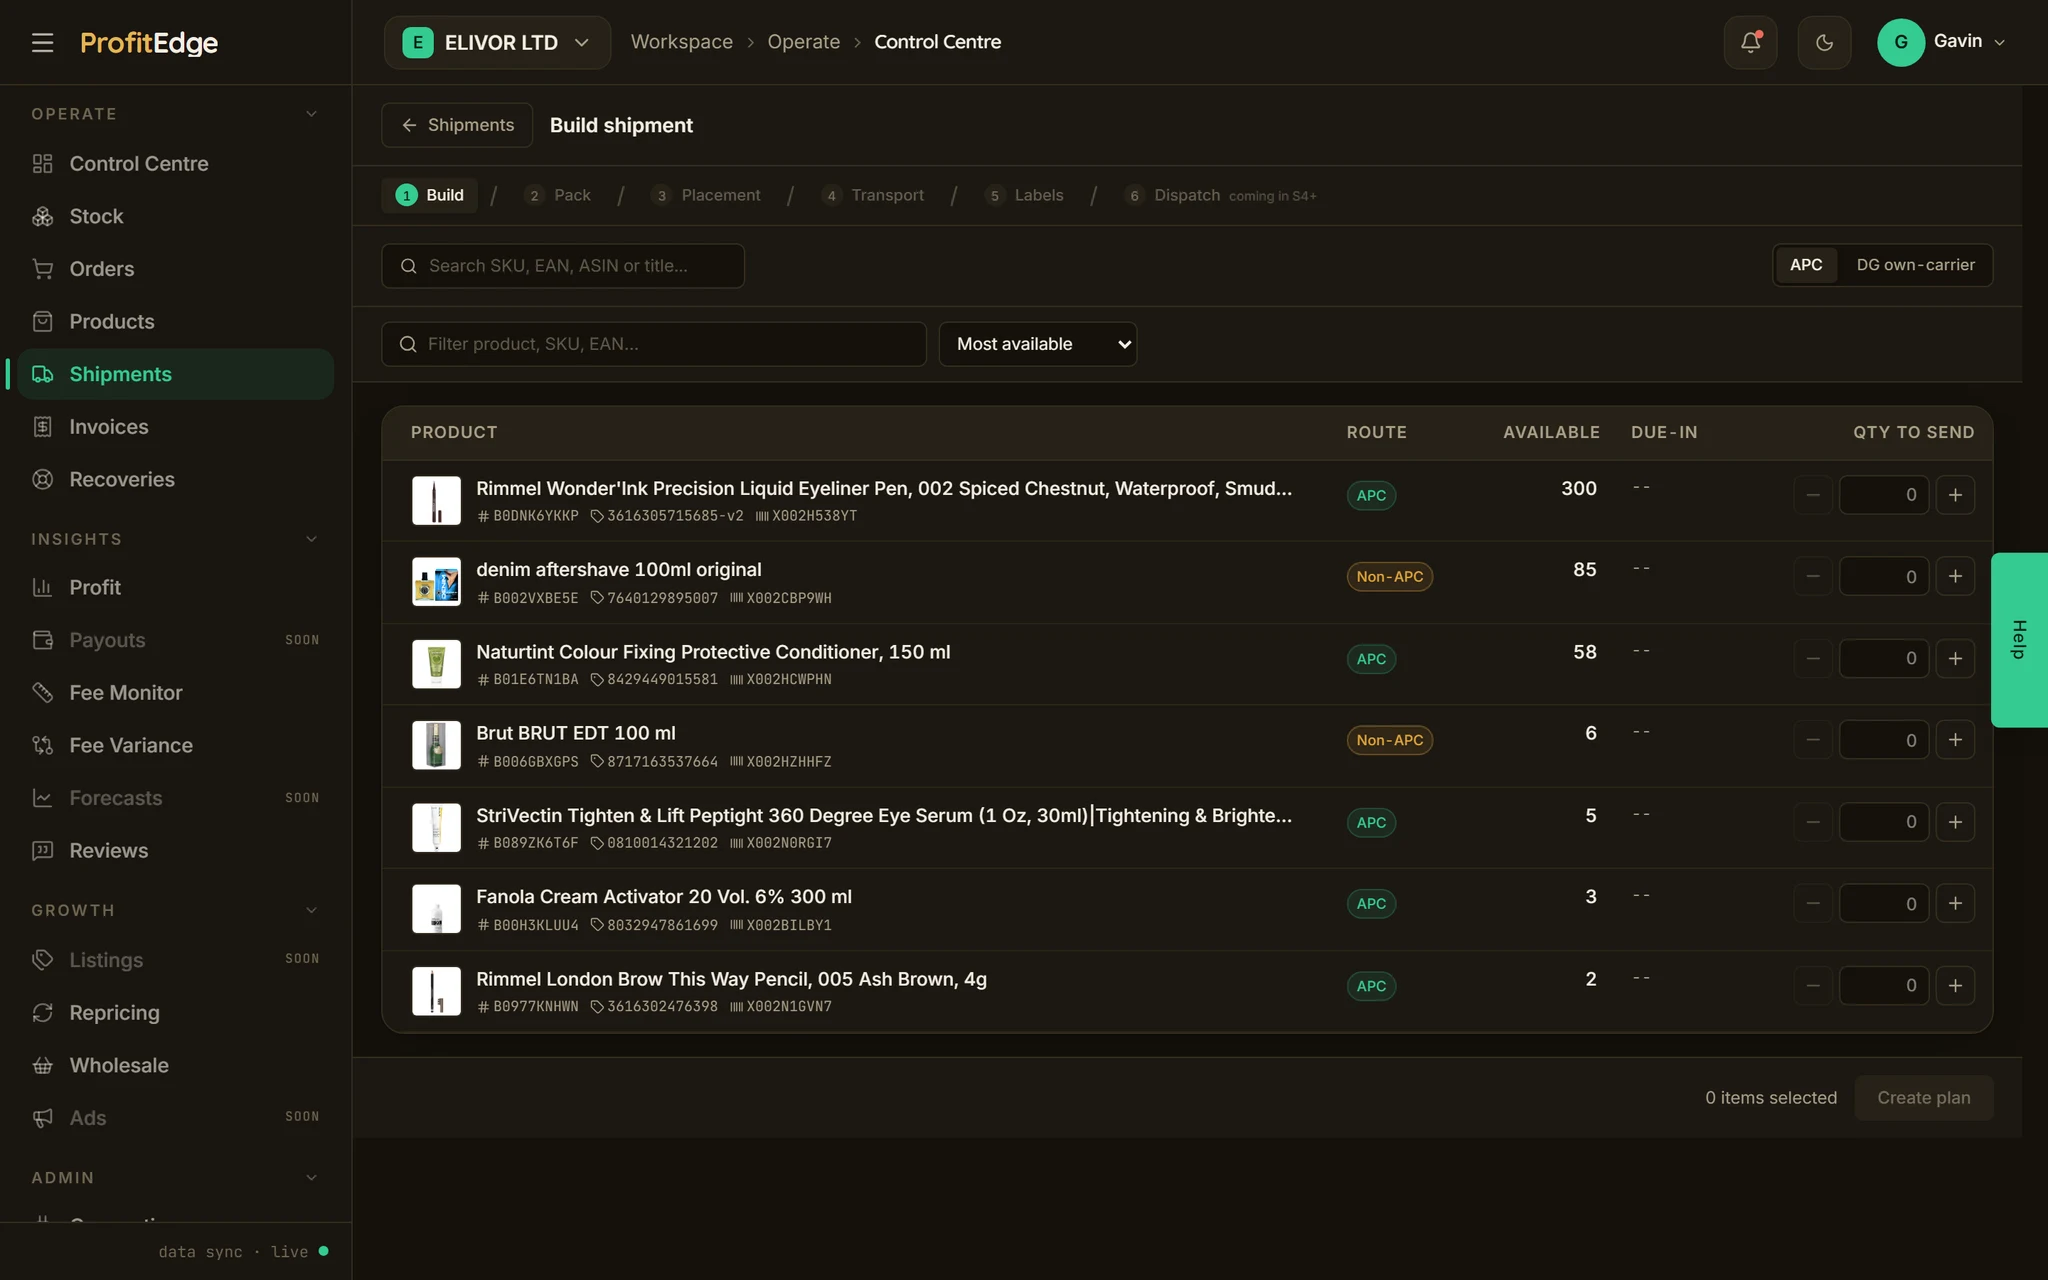The width and height of the screenshot is (2048, 1280).
Task: Click the Shipments truck icon
Action: coord(42,374)
